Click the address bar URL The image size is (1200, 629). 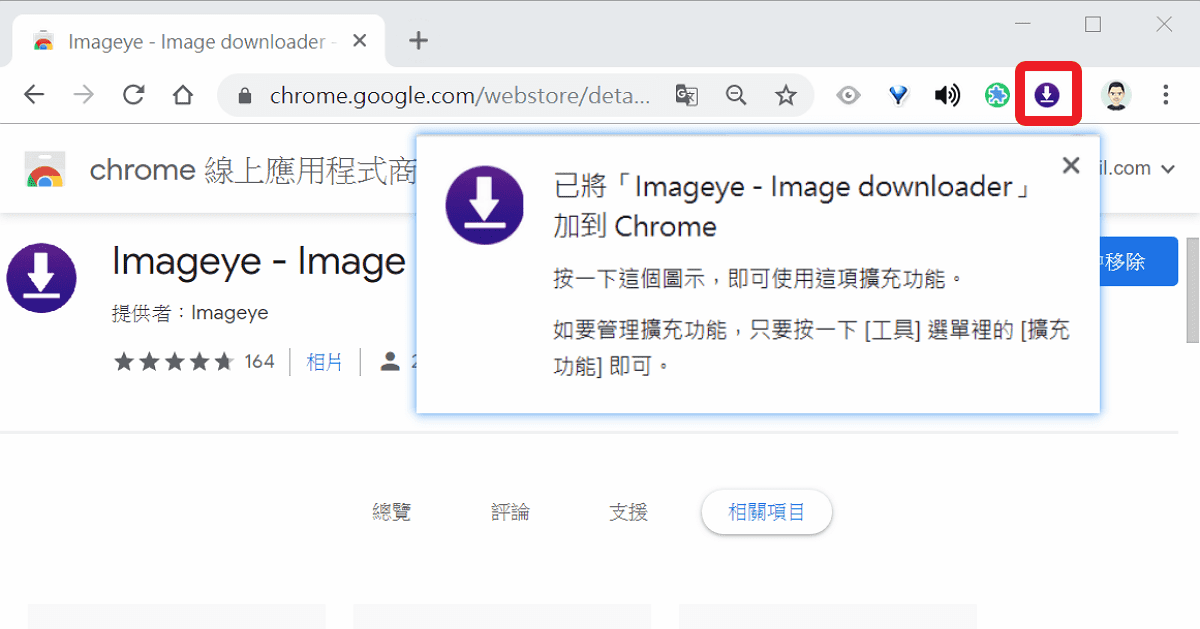(x=460, y=96)
